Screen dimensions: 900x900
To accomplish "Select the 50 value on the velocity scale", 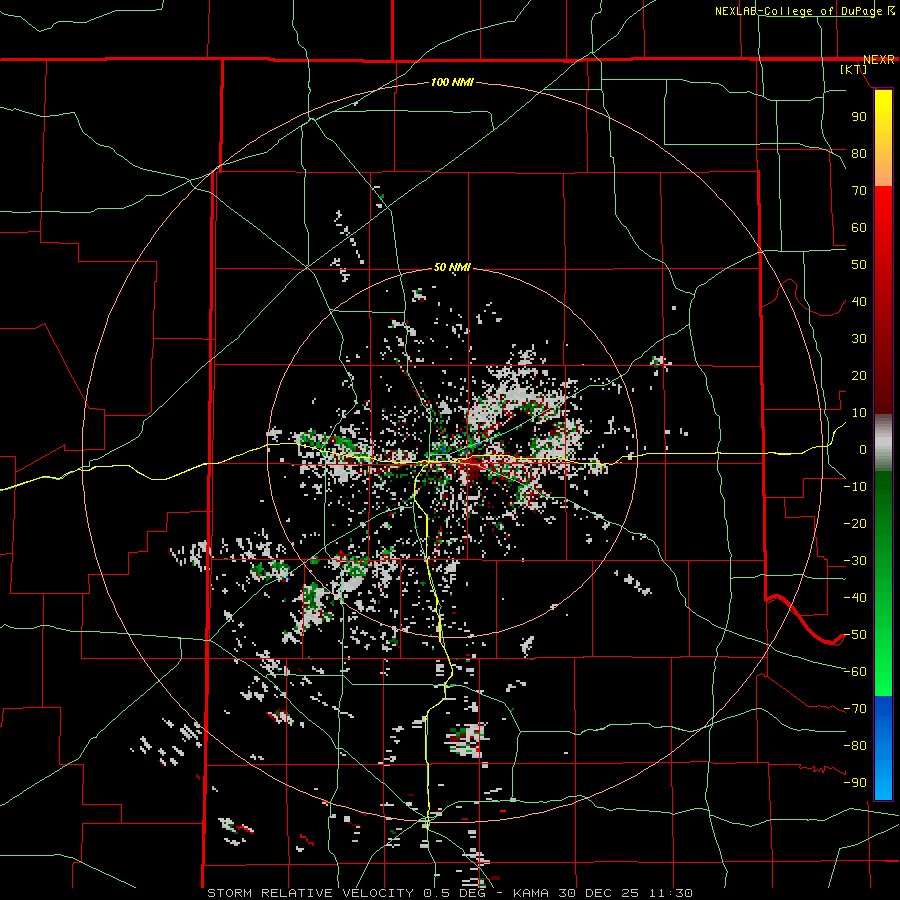I will coord(859,265).
